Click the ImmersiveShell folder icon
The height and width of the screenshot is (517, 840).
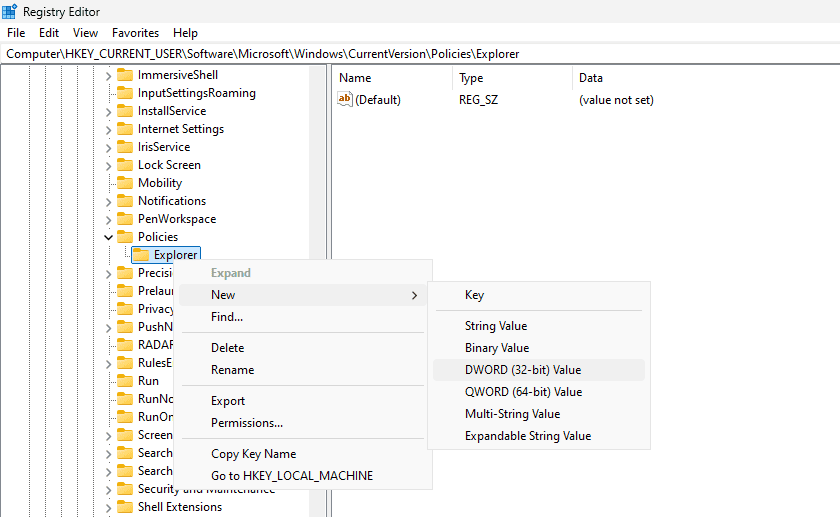coord(125,74)
